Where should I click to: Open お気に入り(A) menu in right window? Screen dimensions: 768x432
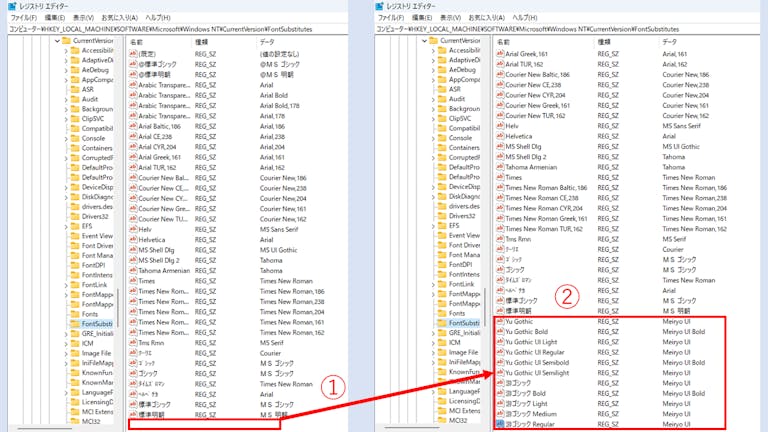[x=486, y=18]
